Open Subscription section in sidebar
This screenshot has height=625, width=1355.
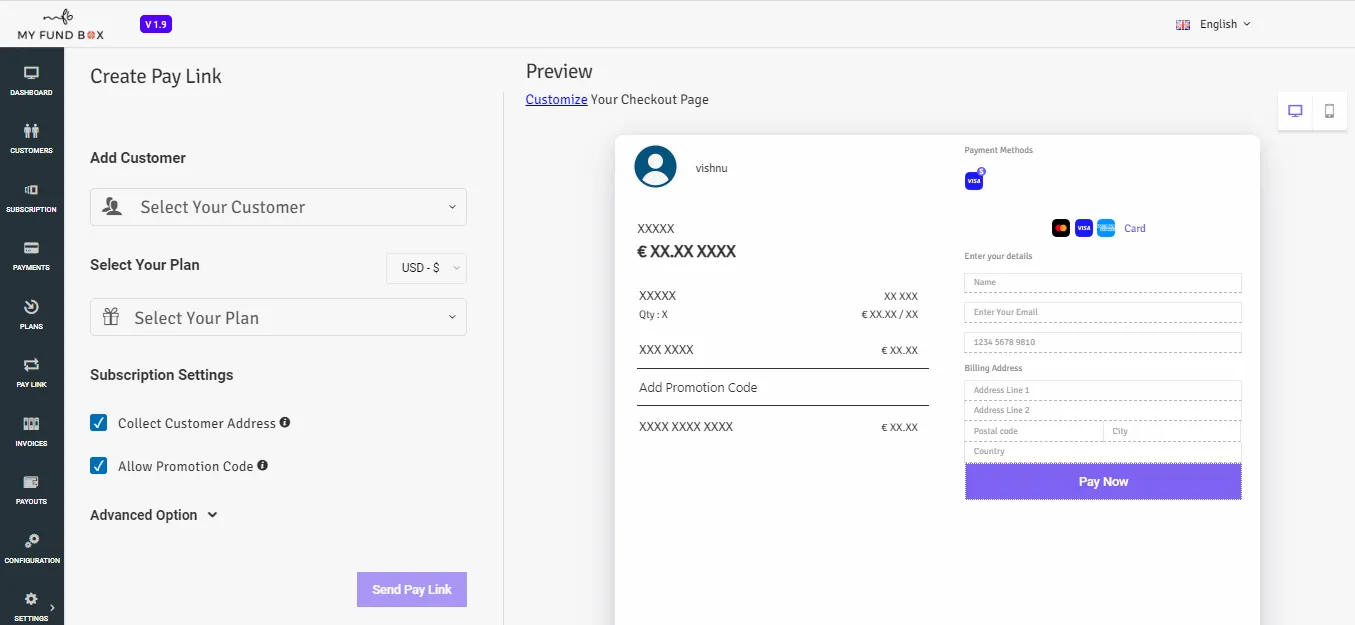[31, 197]
